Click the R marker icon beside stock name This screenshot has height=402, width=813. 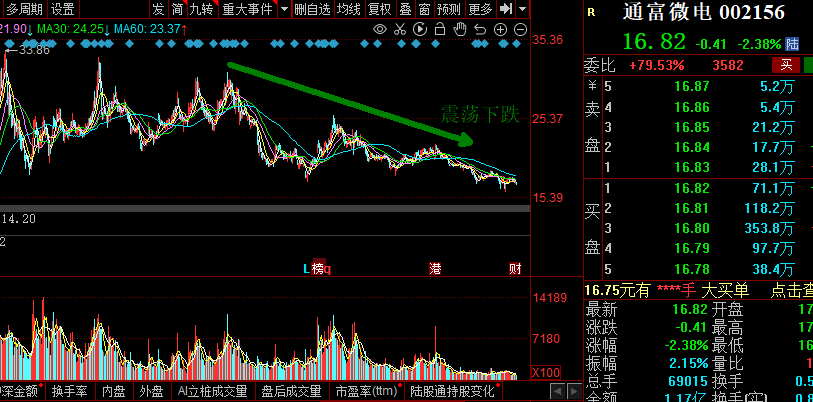[x=591, y=12]
